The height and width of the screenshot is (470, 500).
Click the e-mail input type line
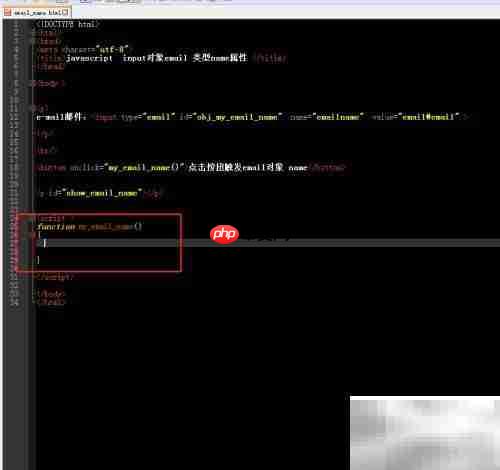click(253, 117)
